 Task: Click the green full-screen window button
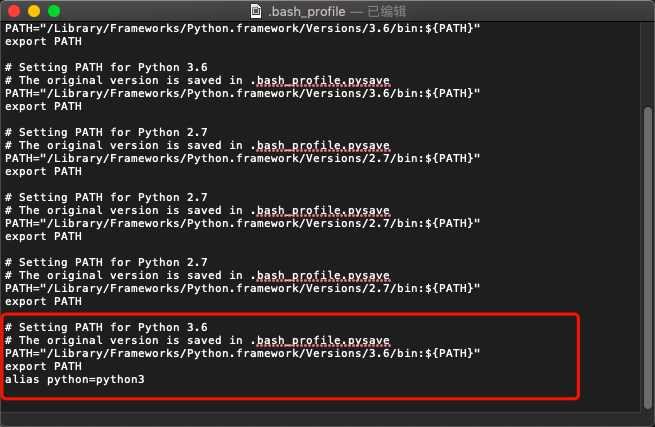(54, 11)
